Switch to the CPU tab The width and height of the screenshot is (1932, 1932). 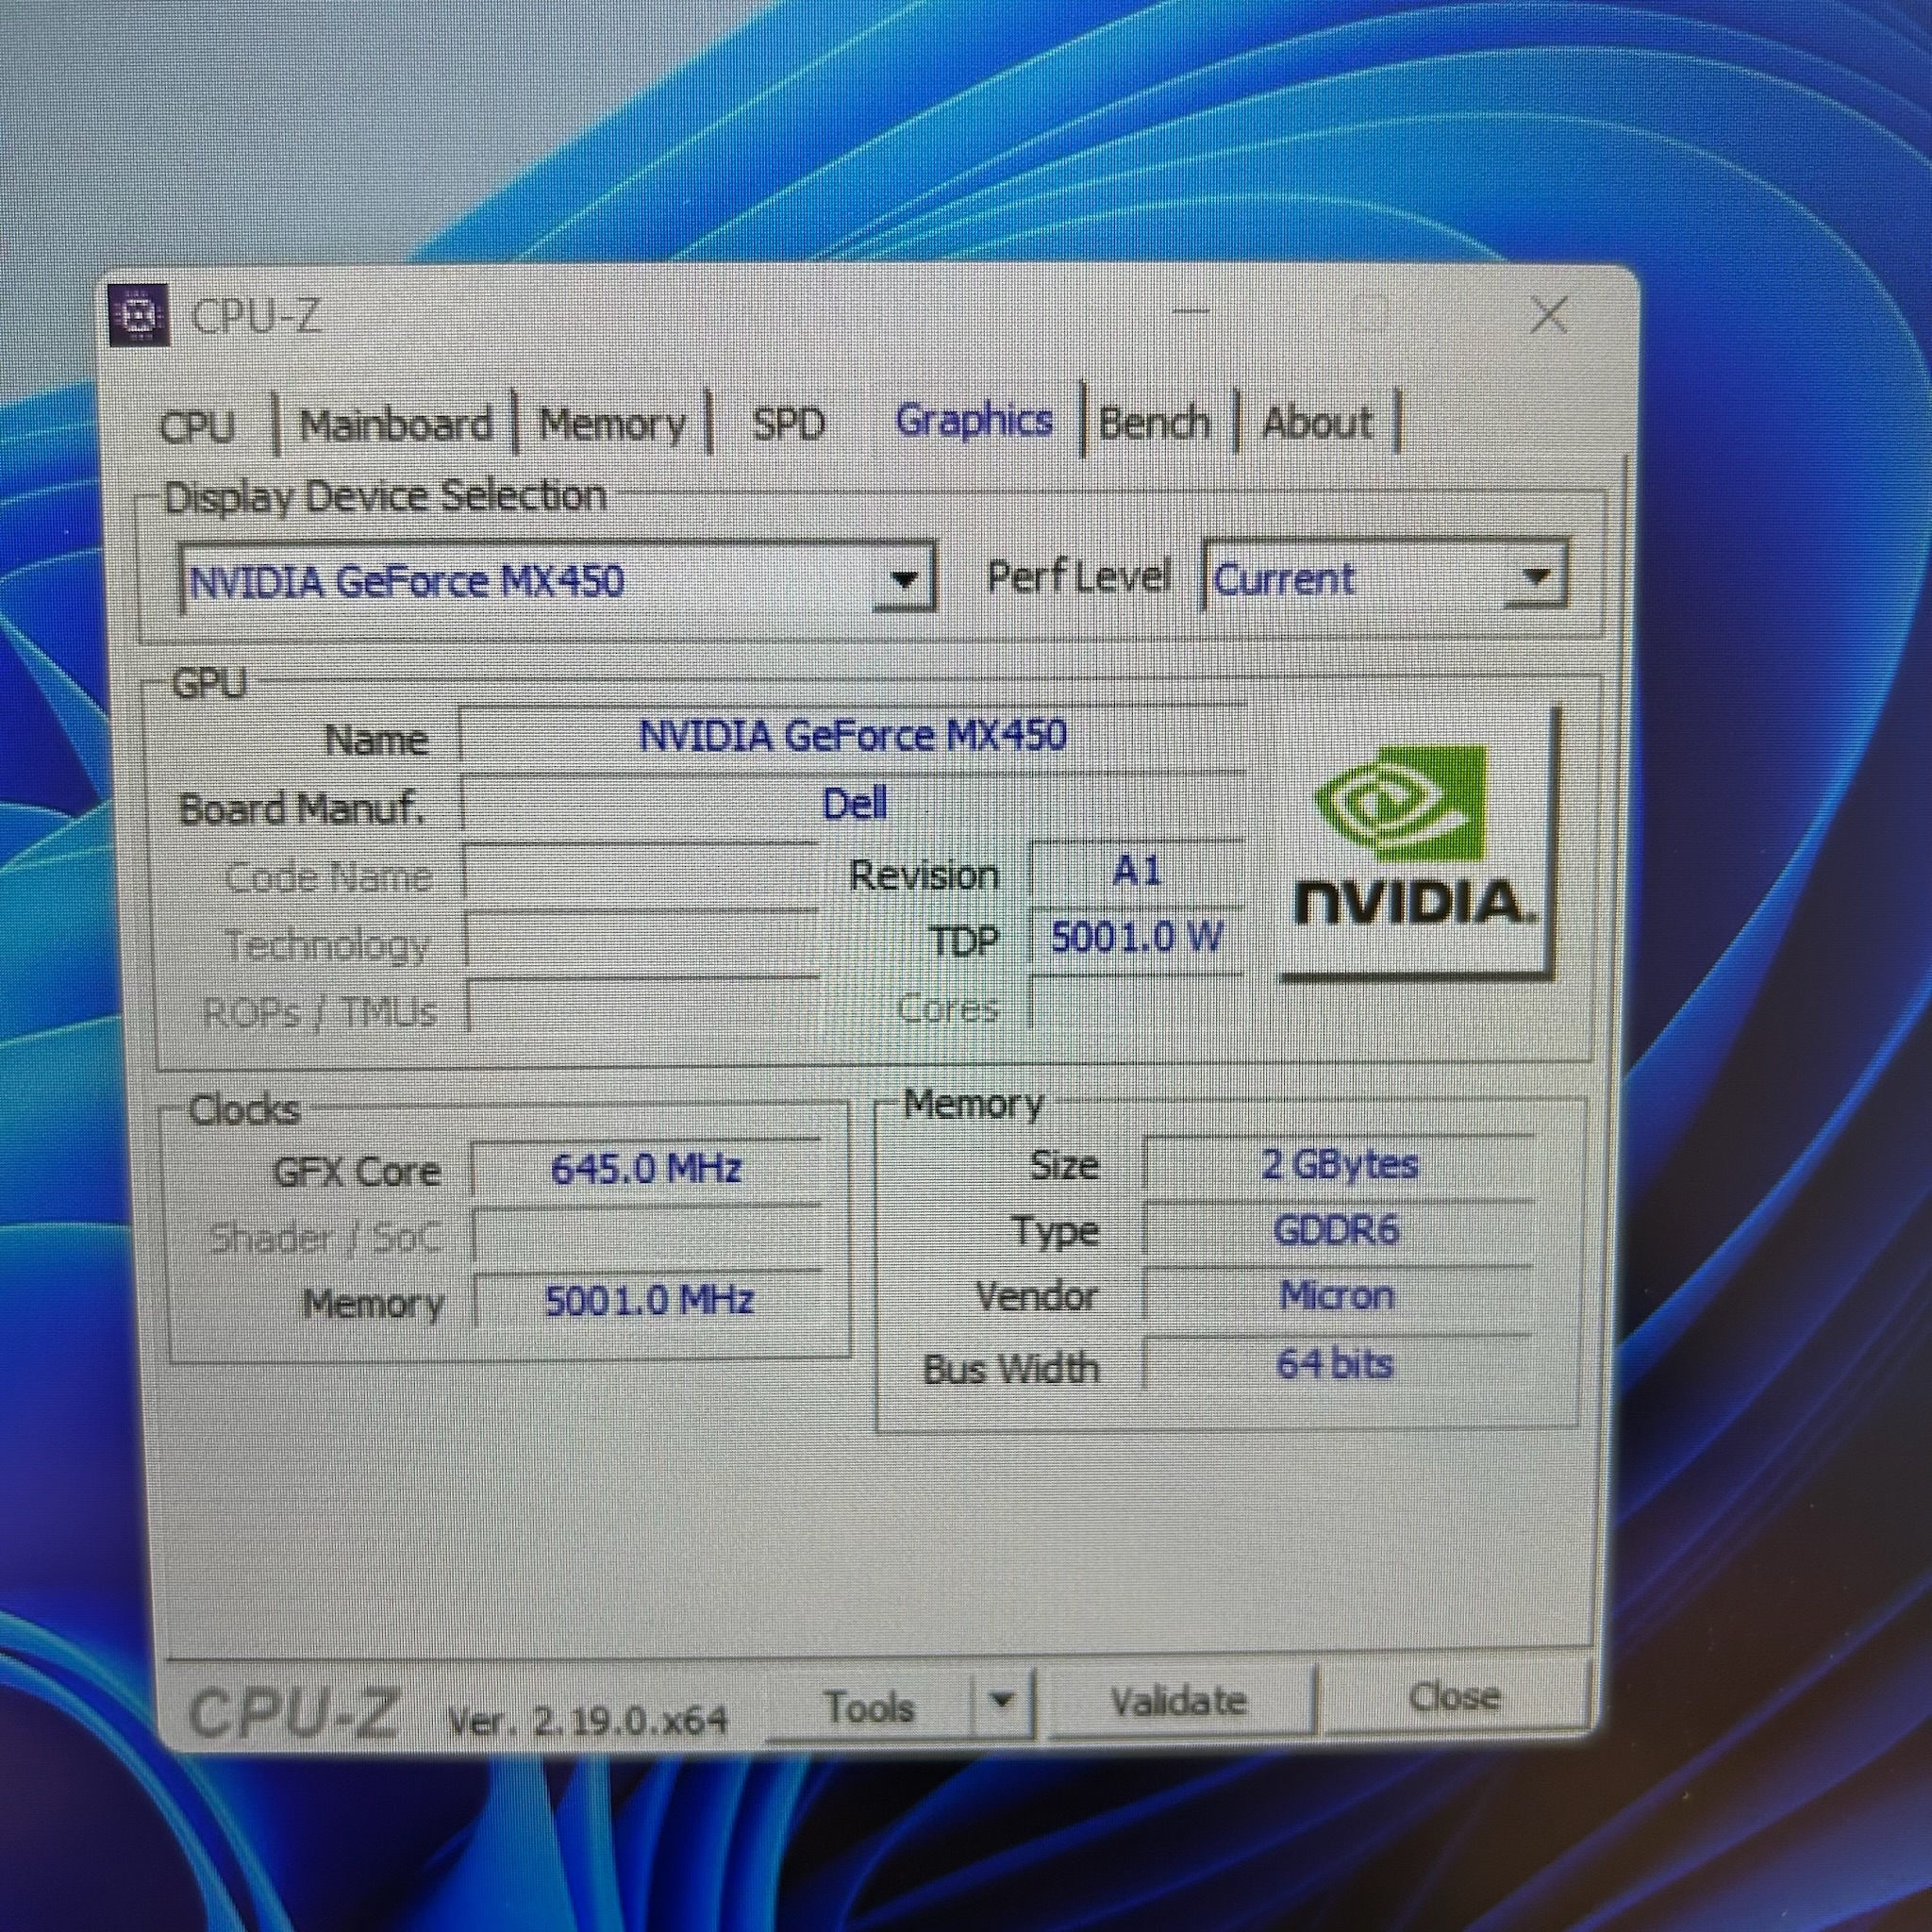coord(197,427)
